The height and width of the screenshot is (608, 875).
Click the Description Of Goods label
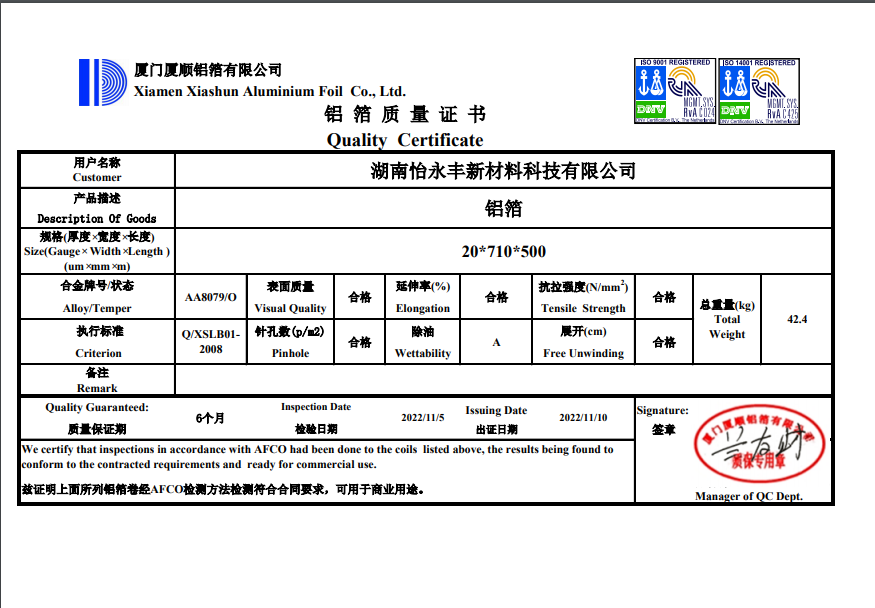pyautogui.click(x=97, y=219)
